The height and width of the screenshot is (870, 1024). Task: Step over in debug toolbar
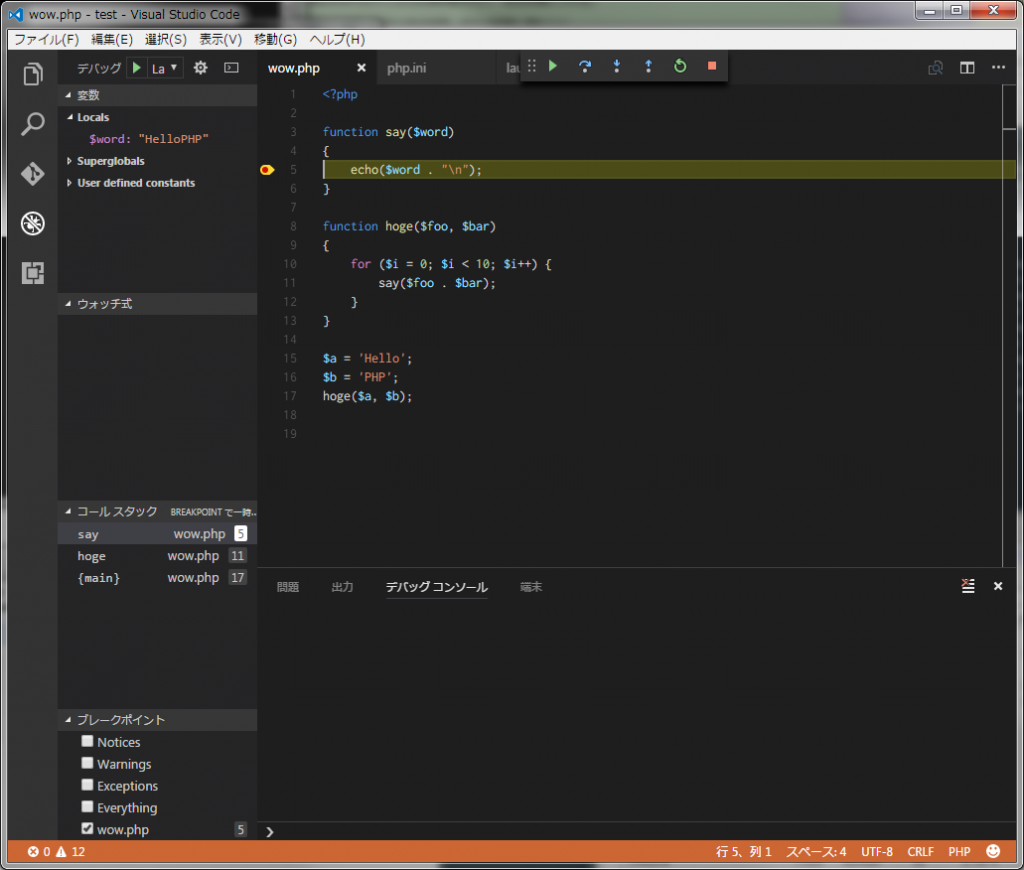point(584,66)
